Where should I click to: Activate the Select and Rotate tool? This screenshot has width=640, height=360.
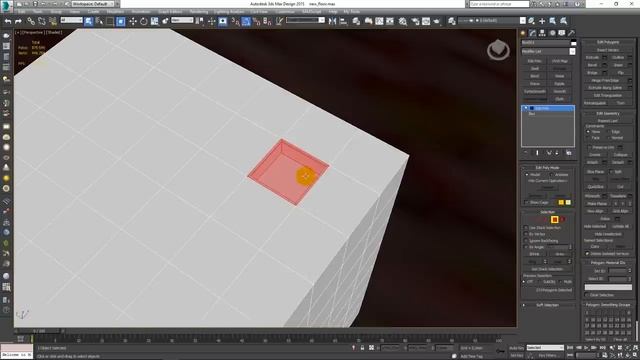[144, 21]
